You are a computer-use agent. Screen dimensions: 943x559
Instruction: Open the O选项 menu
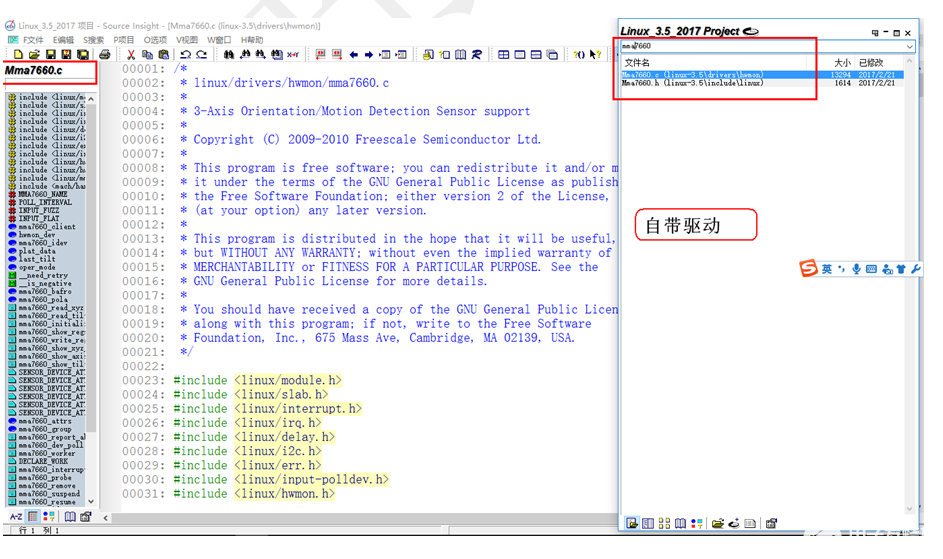155,40
